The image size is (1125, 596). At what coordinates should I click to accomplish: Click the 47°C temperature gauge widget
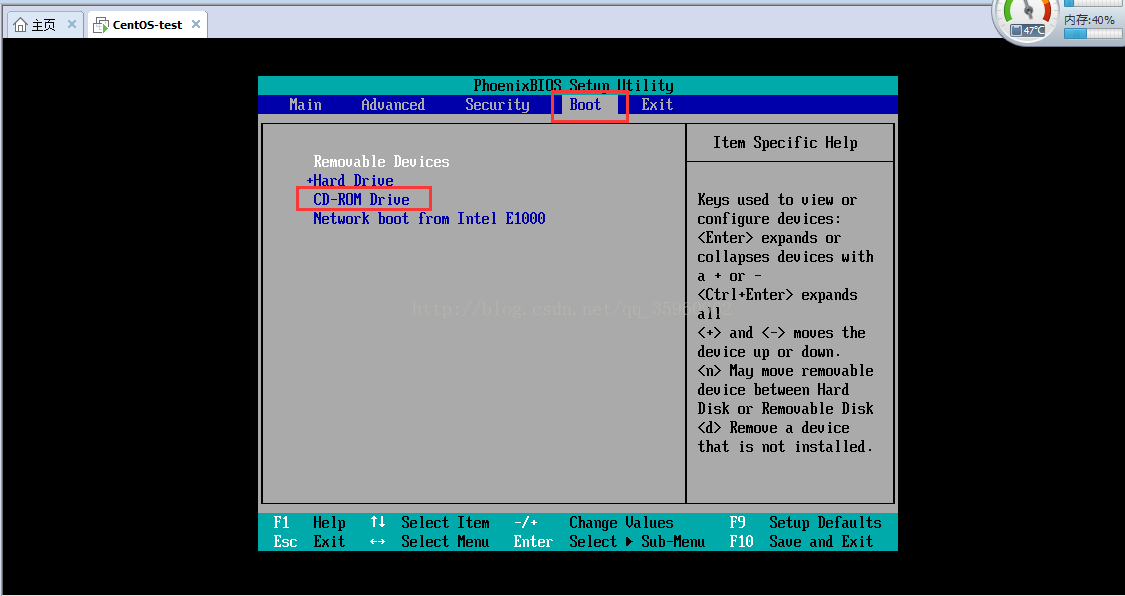pos(1028,19)
